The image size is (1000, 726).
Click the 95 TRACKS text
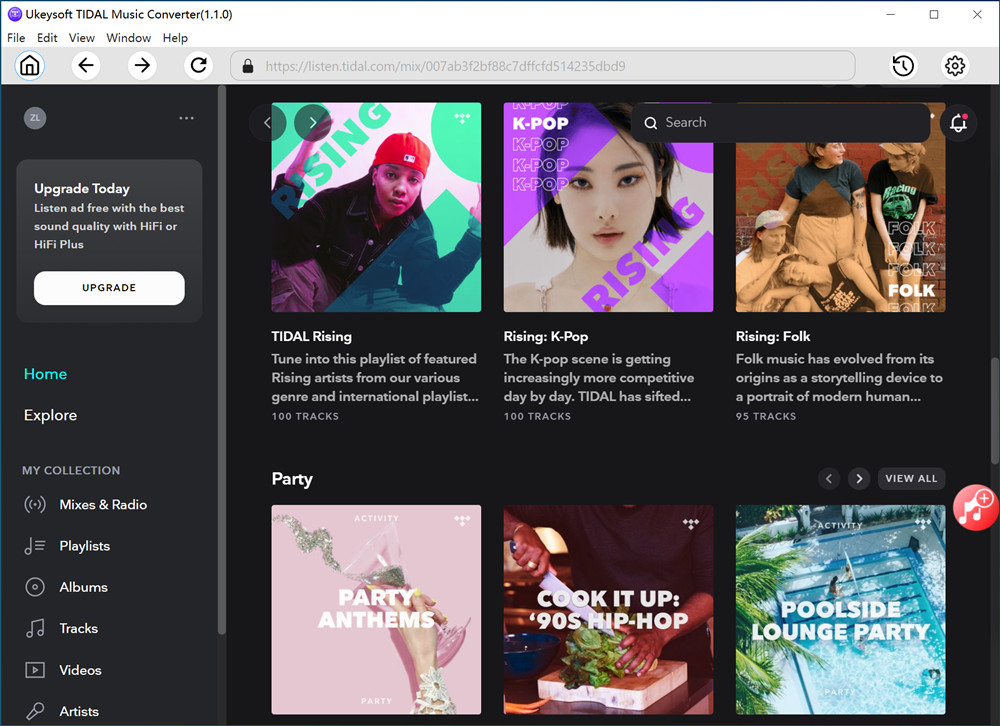(766, 416)
